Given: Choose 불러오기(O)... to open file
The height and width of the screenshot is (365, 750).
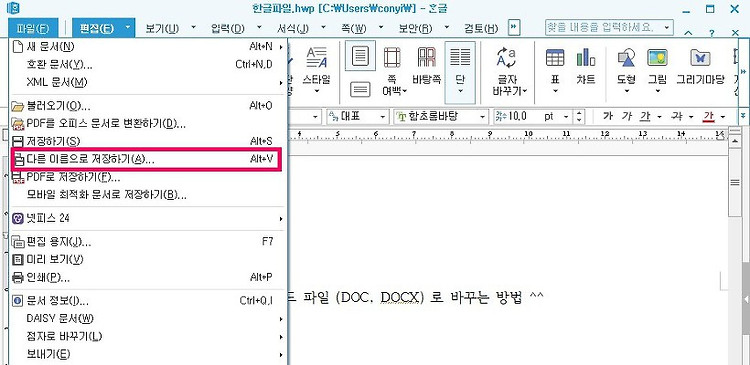Looking at the screenshot, I should 148,106.
